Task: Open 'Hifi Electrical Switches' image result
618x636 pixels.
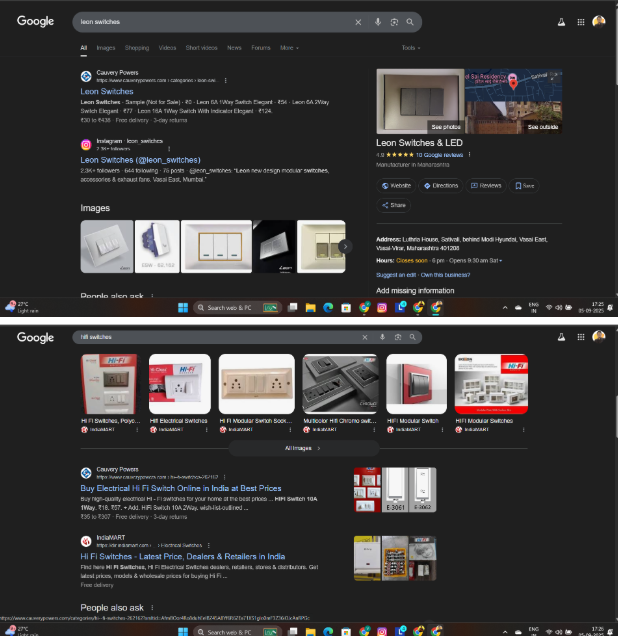Action: pyautogui.click(x=180, y=384)
